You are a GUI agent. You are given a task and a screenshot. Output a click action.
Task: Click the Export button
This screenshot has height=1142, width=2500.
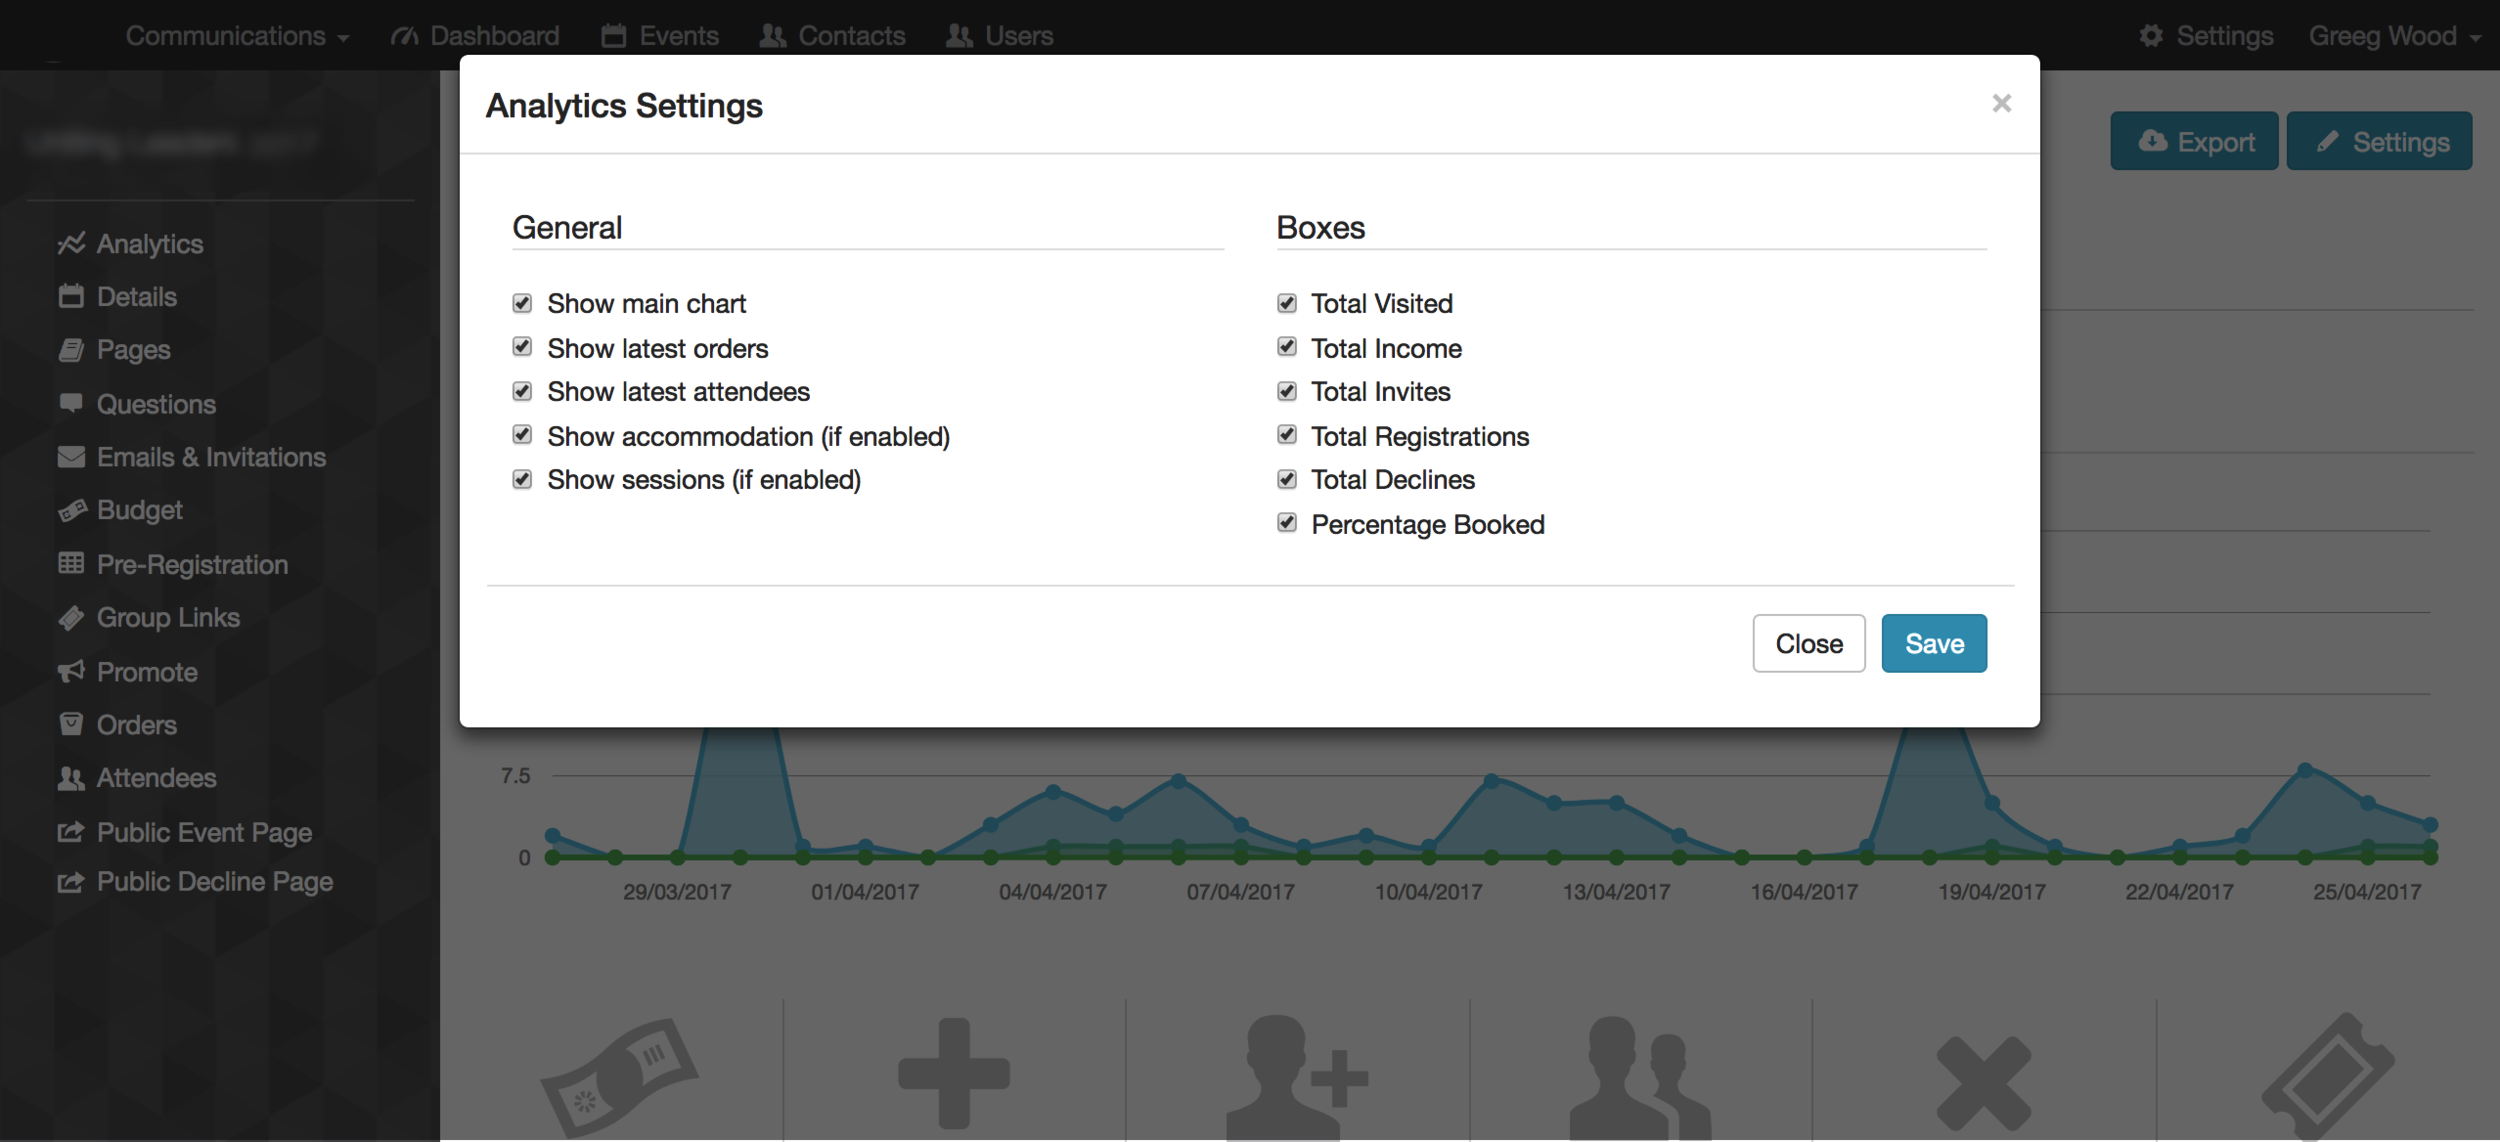[2194, 141]
